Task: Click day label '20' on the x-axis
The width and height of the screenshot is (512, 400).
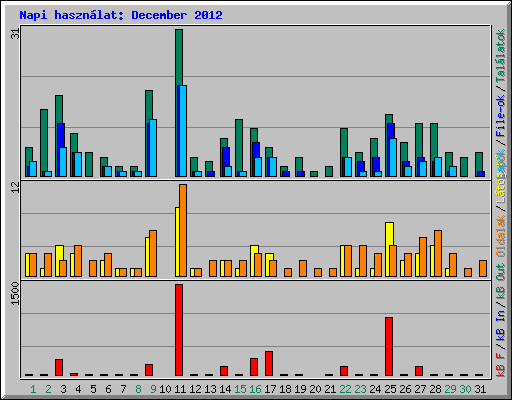Action: coord(315,389)
